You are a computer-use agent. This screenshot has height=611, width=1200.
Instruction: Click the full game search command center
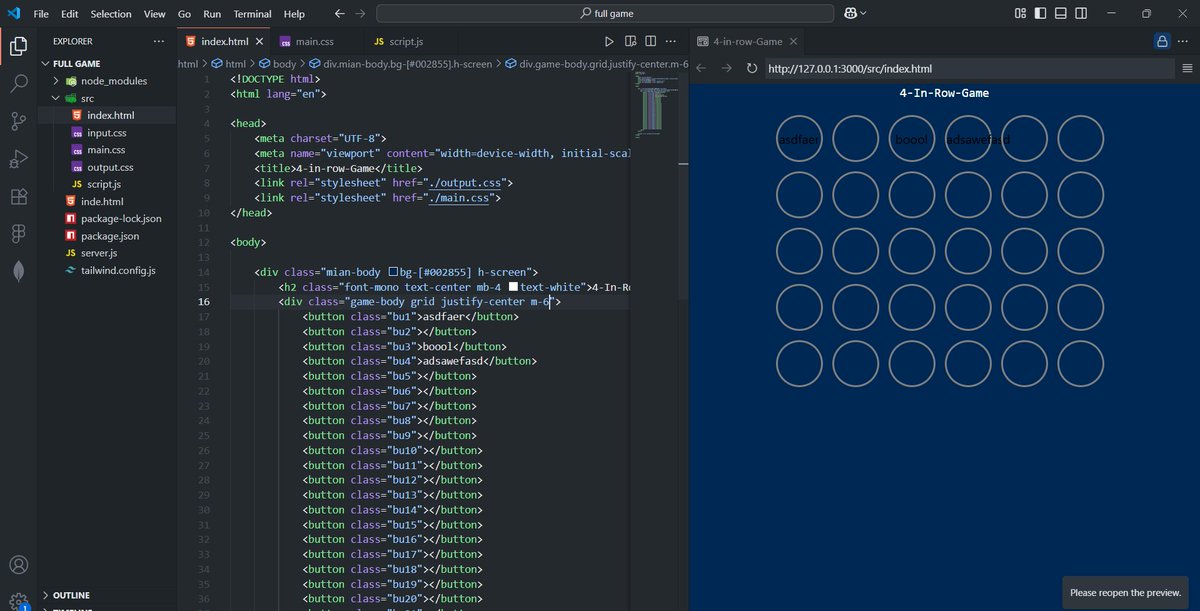click(x=605, y=14)
